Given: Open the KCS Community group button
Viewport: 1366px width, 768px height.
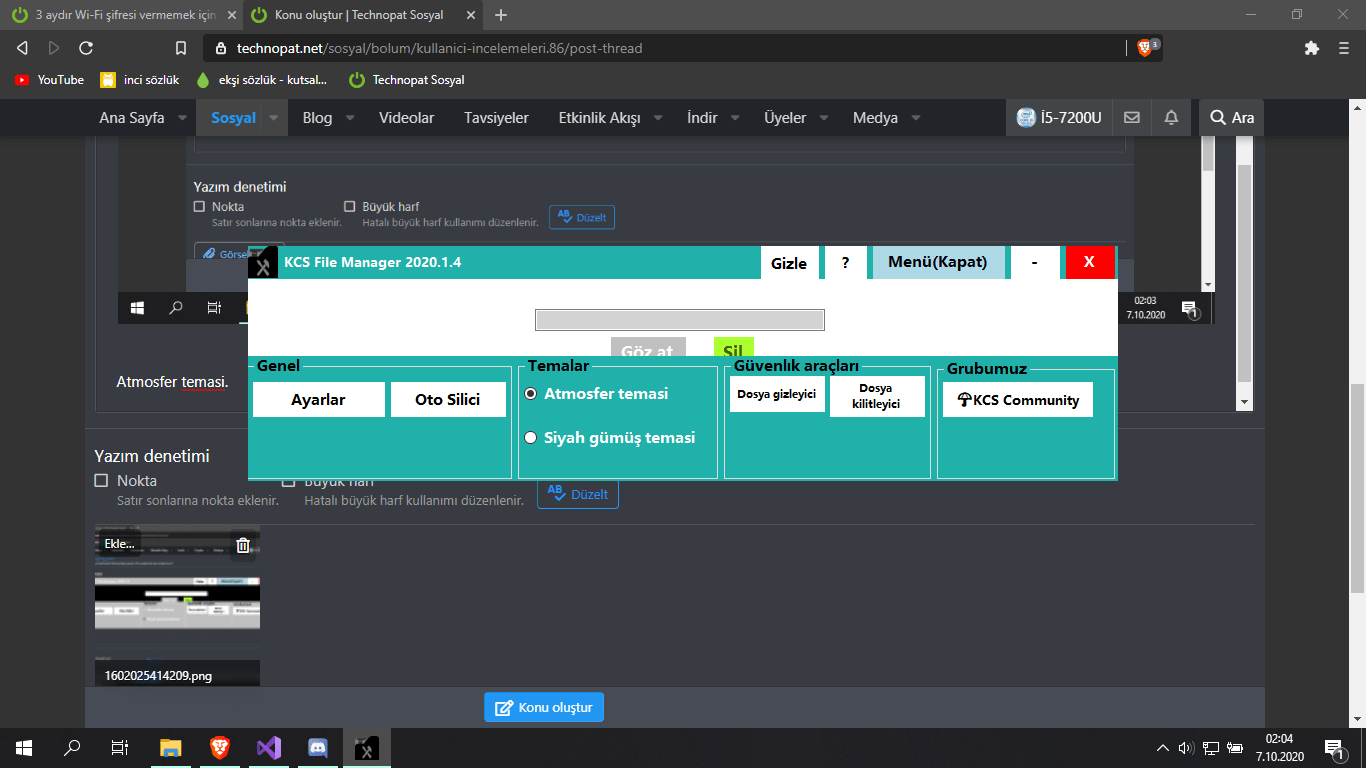Looking at the screenshot, I should (1018, 400).
